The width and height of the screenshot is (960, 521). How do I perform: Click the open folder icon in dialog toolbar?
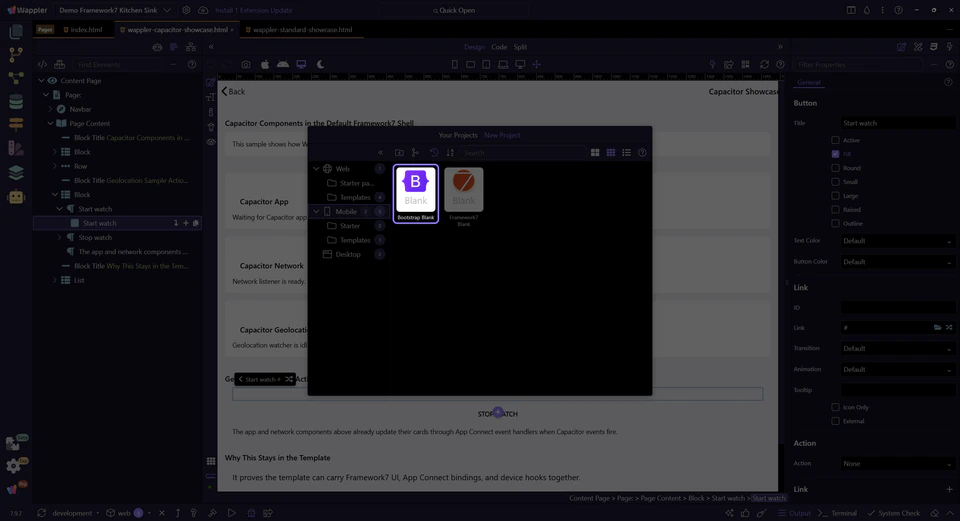[x=399, y=152]
